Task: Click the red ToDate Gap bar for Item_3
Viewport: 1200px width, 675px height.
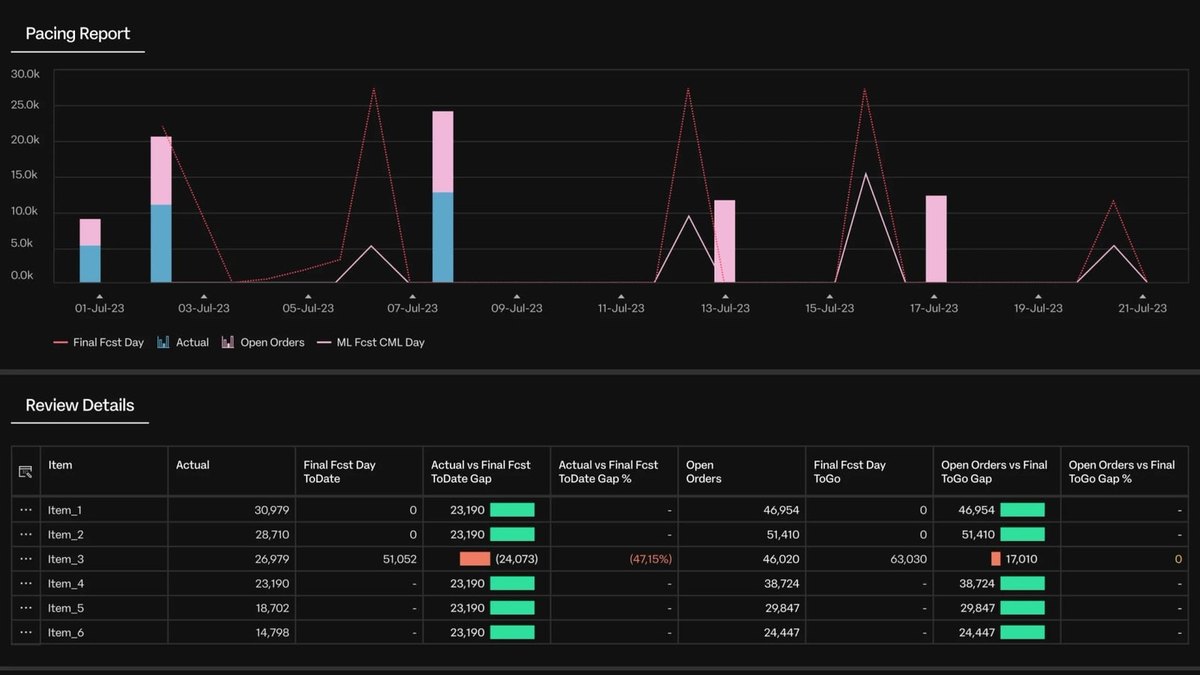Action: [475, 559]
